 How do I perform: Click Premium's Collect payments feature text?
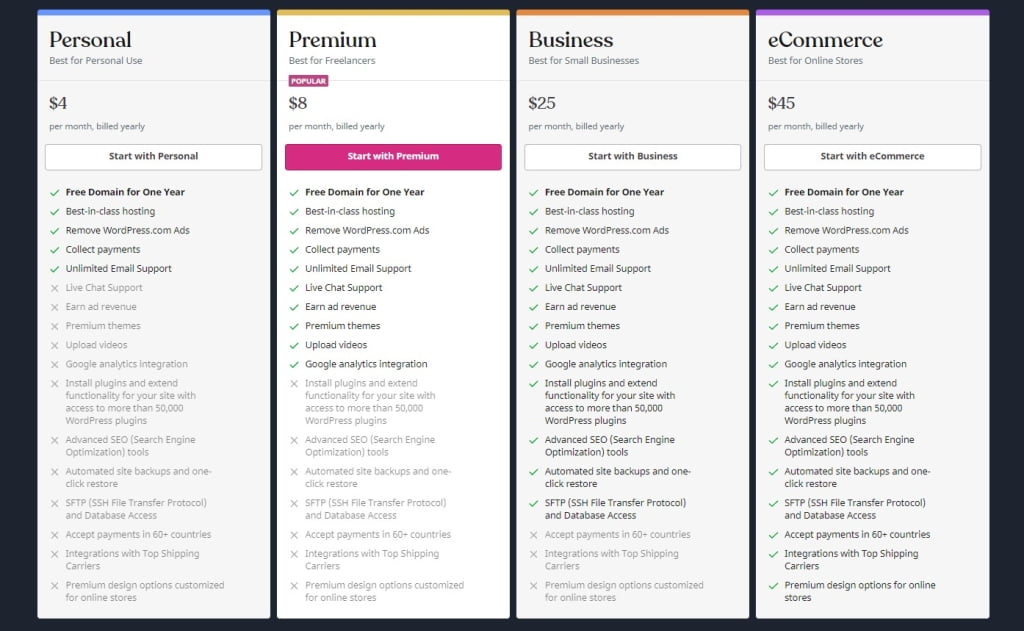[x=343, y=250]
